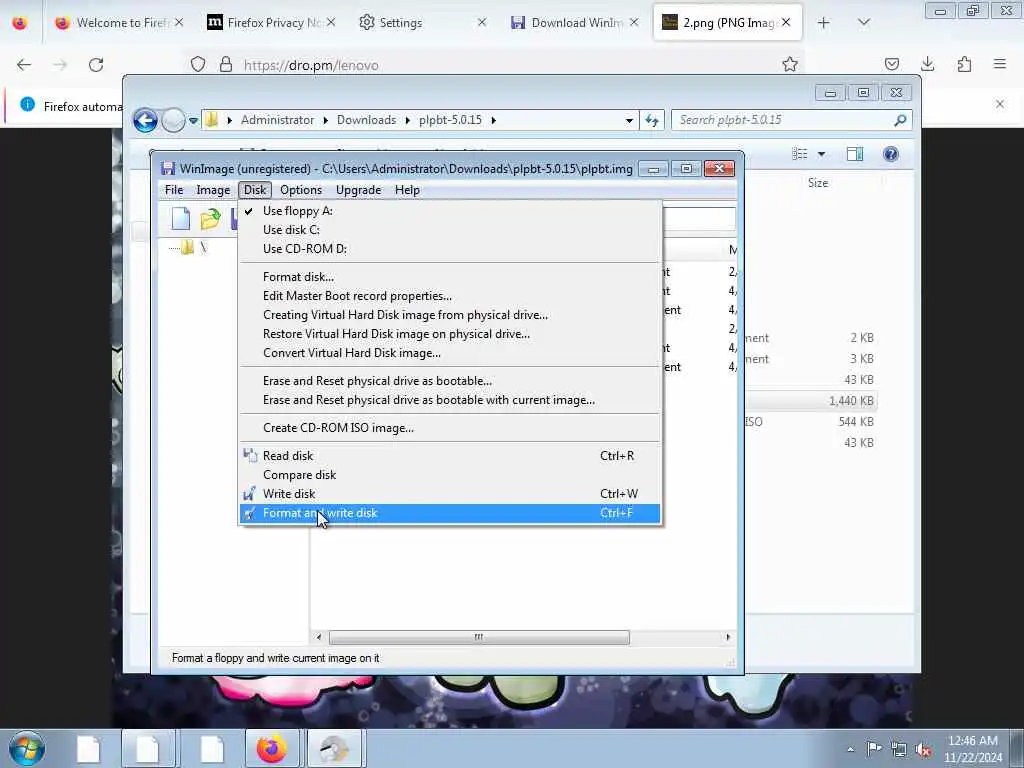Click the WinImage scrollbar left arrow
The height and width of the screenshot is (768, 1024).
click(x=319, y=637)
